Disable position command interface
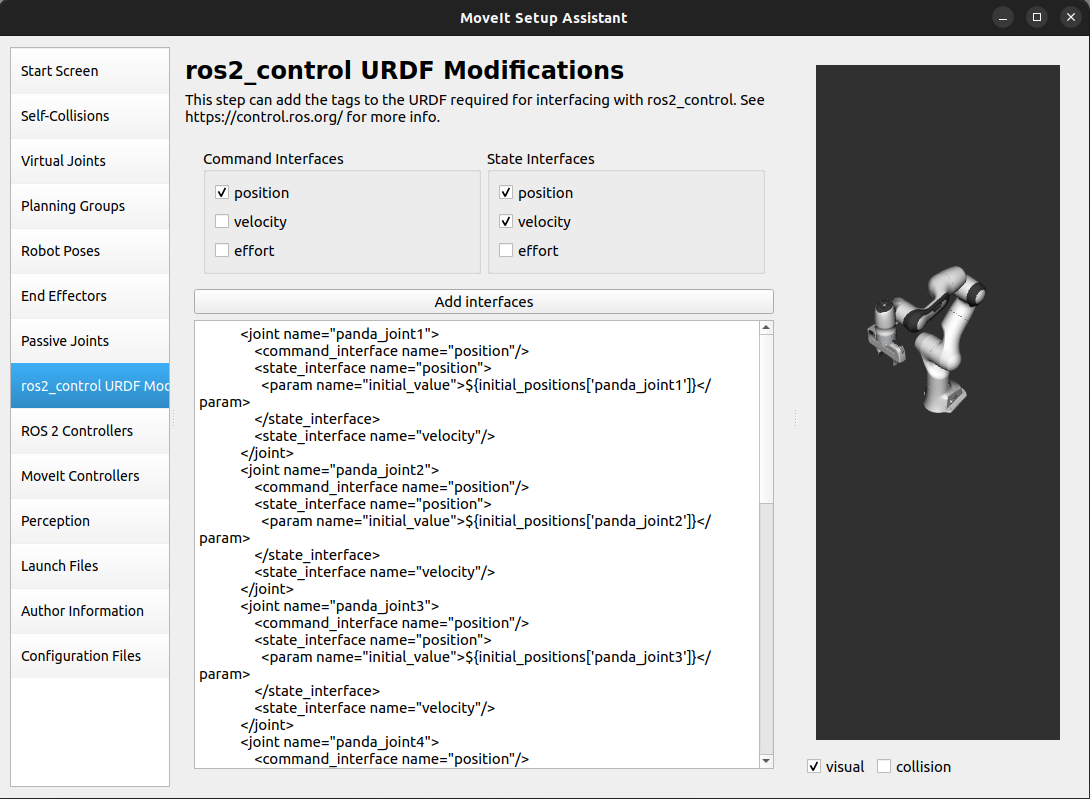1090x799 pixels. [x=222, y=192]
